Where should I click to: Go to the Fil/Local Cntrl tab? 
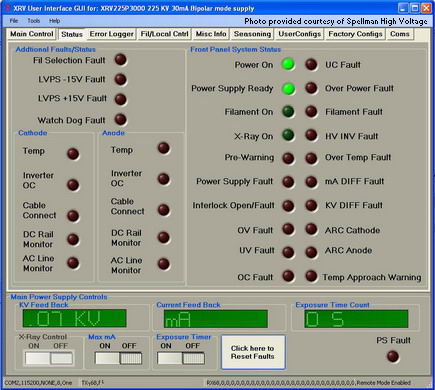164,34
